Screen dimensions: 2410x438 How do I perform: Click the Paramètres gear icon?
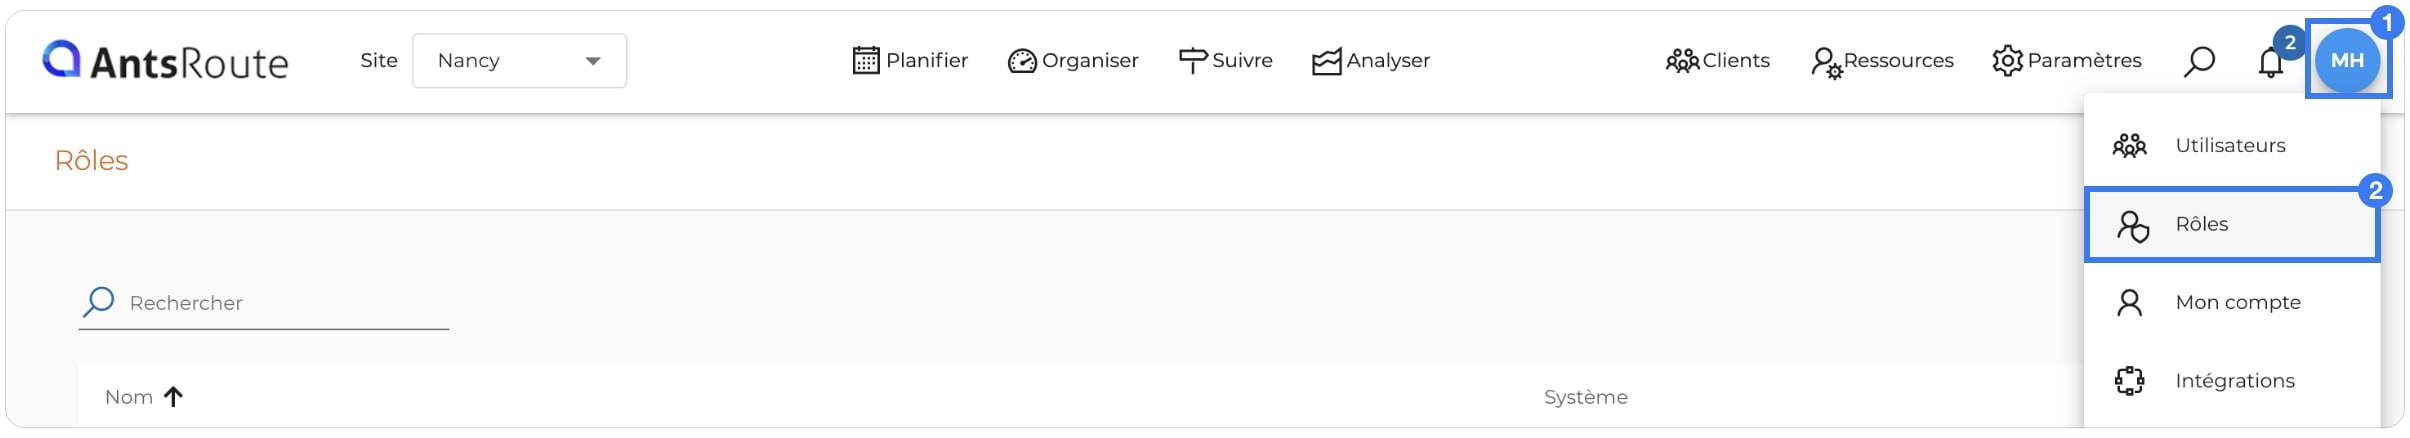pyautogui.click(x=2007, y=61)
